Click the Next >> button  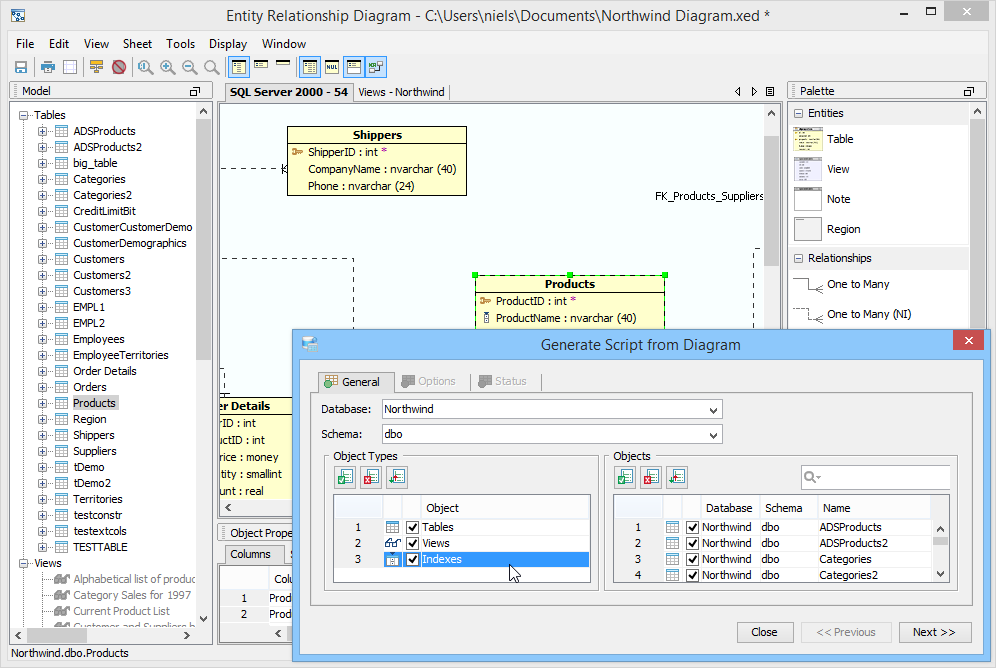pos(935,632)
